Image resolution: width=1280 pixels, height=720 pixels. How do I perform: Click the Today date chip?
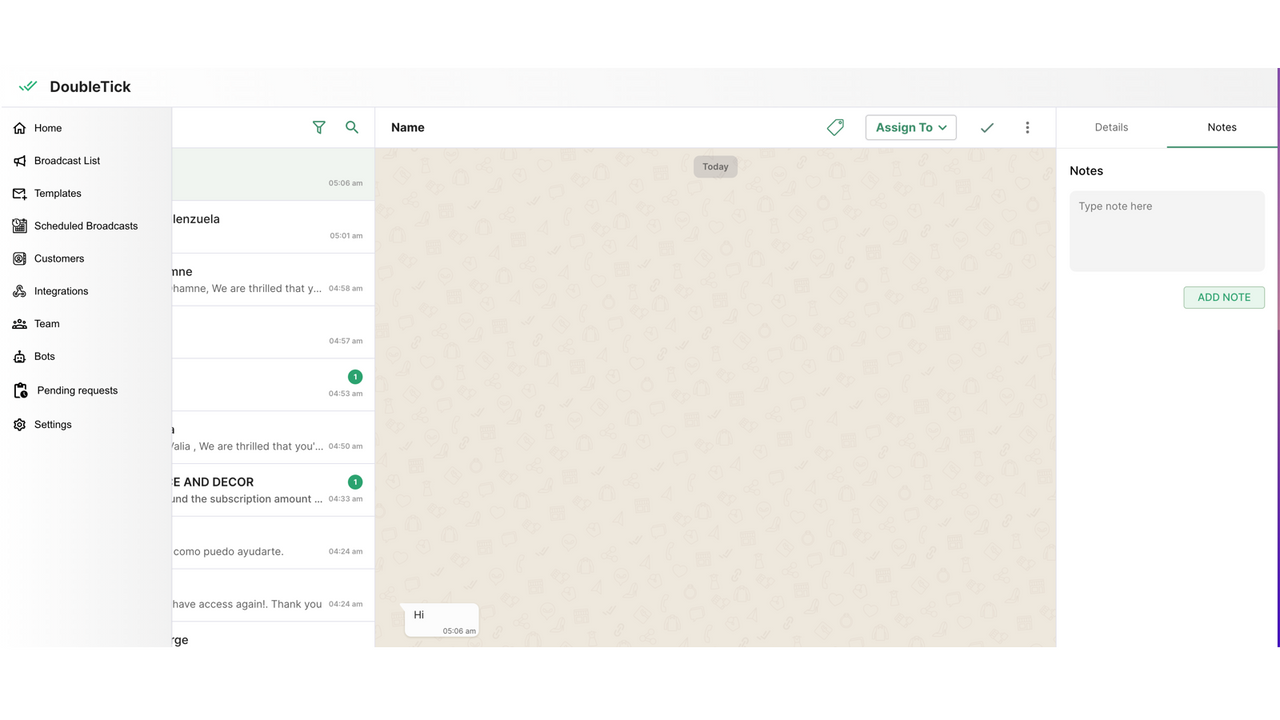(x=716, y=167)
